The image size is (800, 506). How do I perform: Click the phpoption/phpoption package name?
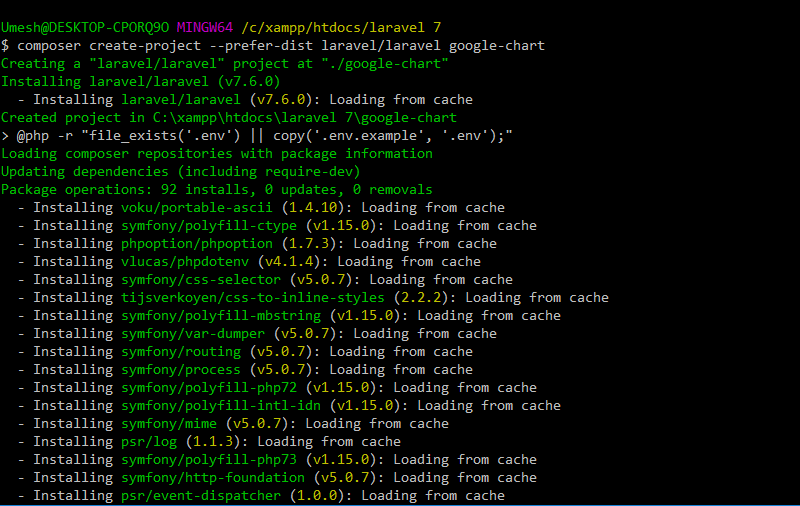point(196,244)
